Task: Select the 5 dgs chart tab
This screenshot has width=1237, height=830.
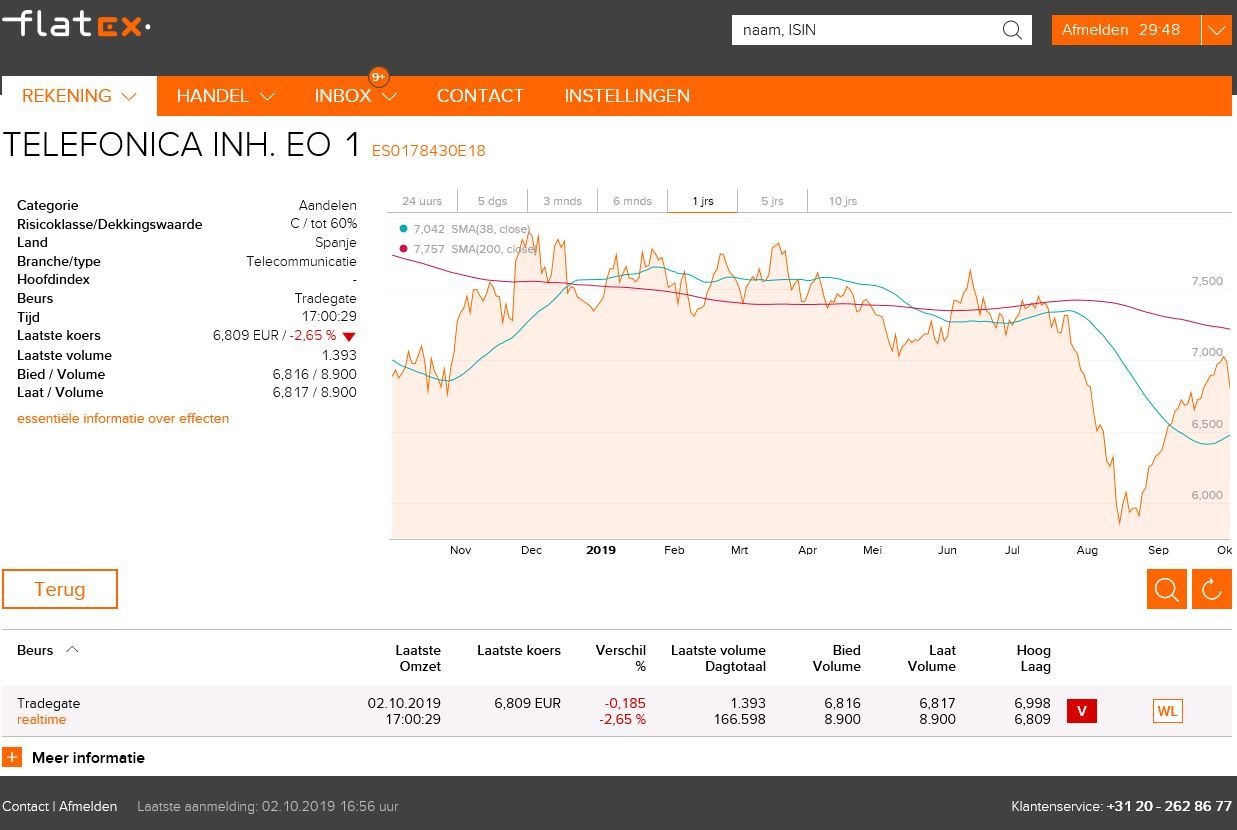Action: [x=492, y=201]
